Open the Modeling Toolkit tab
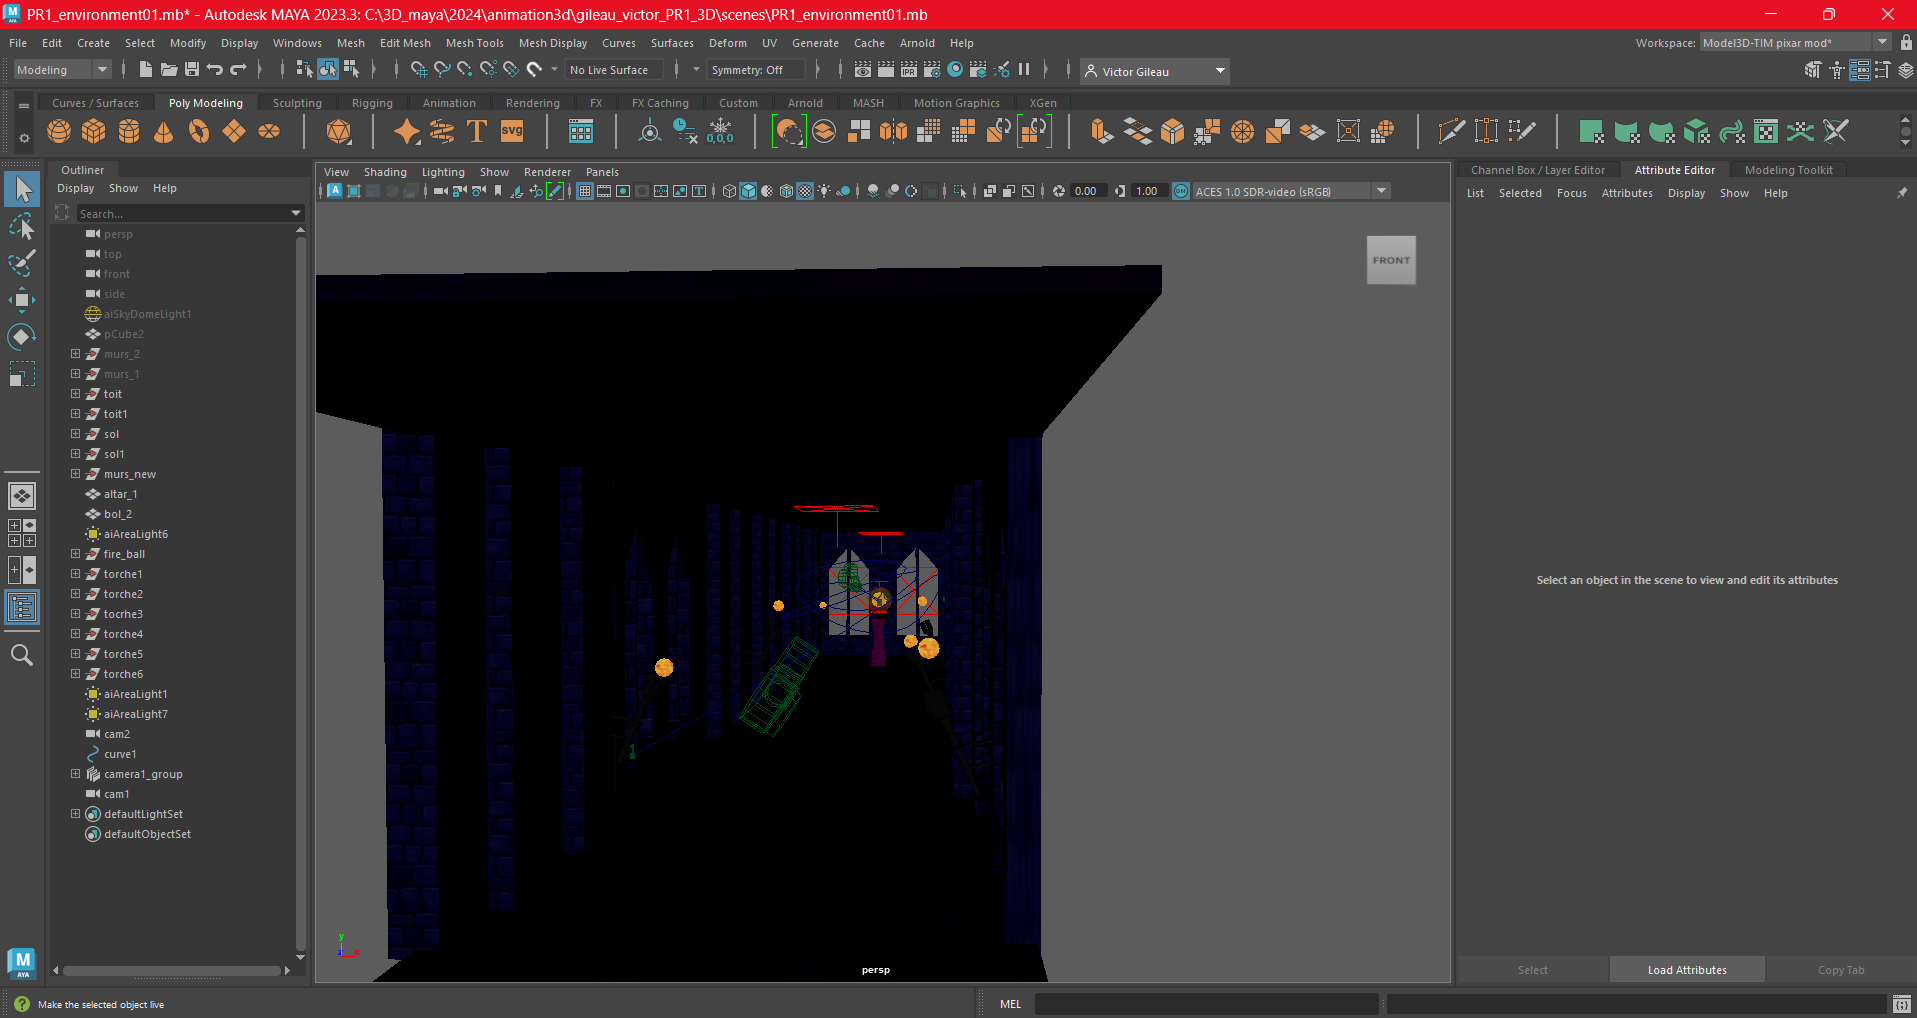Image resolution: width=1917 pixels, height=1018 pixels. click(1788, 170)
